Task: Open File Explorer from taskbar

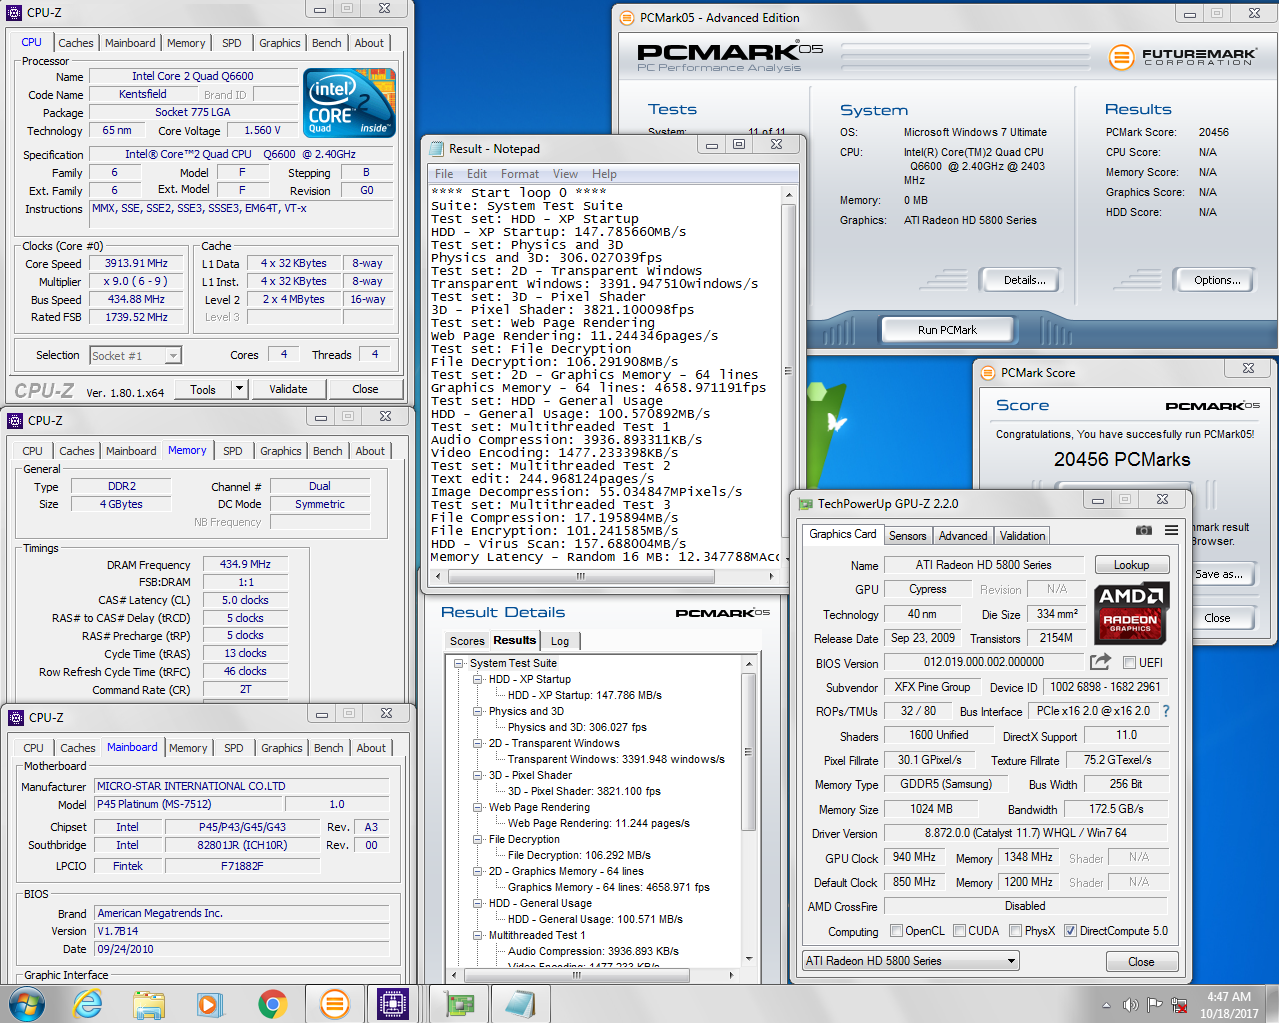Action: click(149, 1003)
